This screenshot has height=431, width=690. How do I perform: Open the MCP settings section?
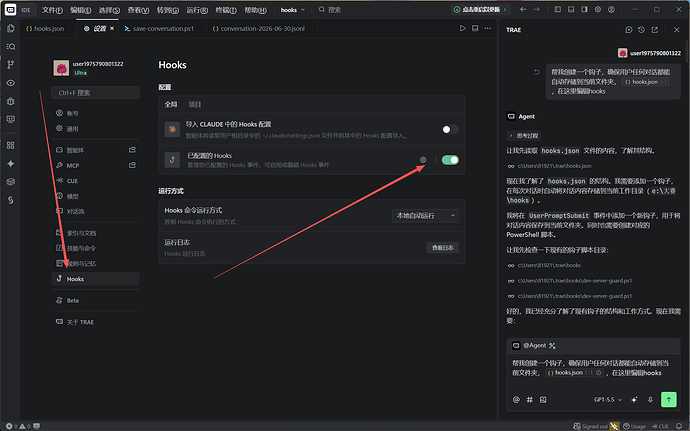click(x=95, y=166)
